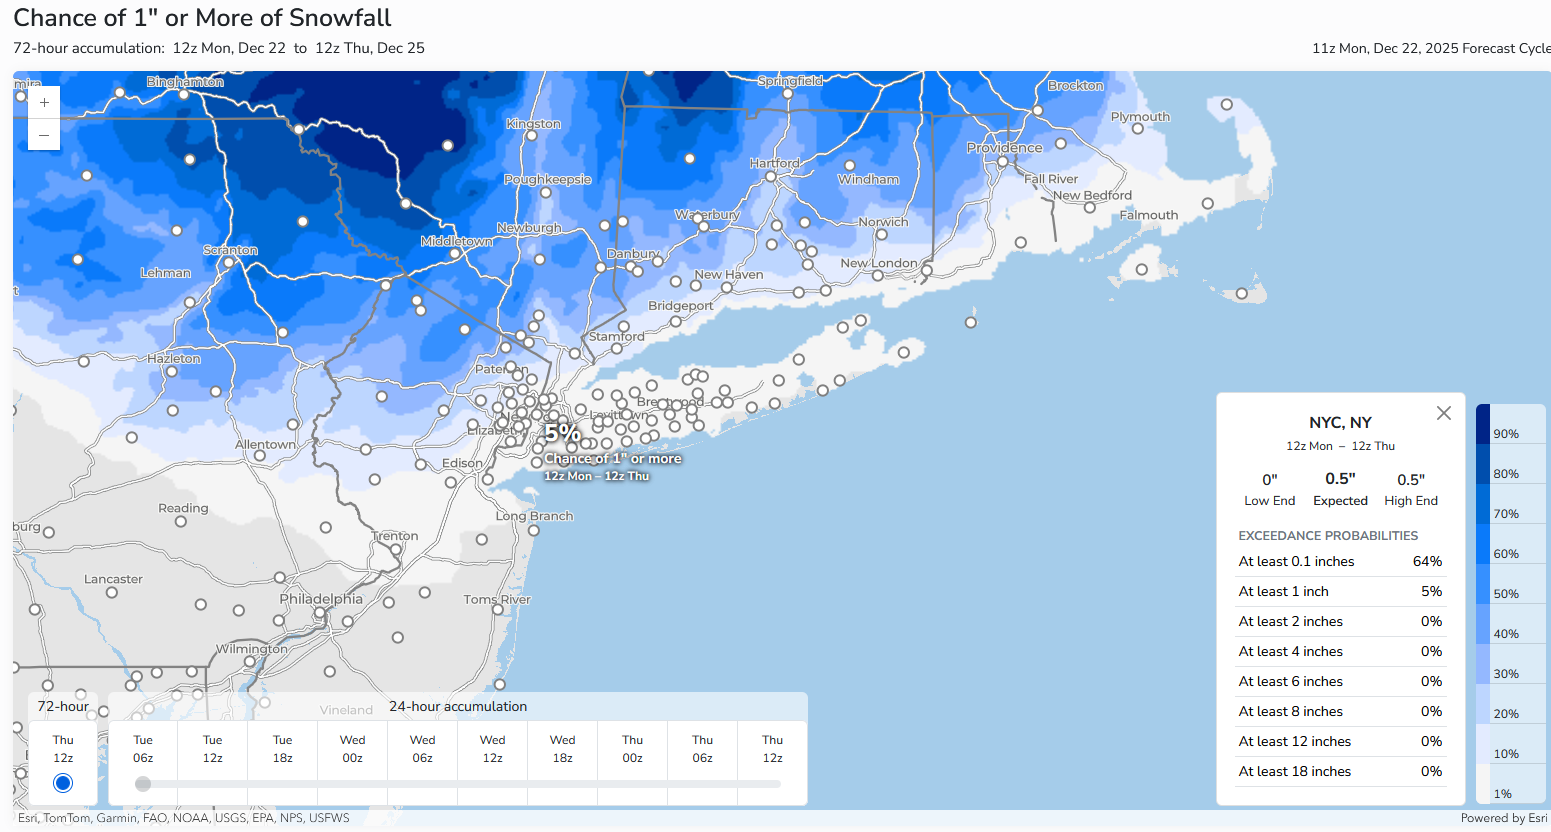This screenshot has width=1551, height=832.
Task: Open the Poughkeepsie location marker
Action: pos(546,193)
